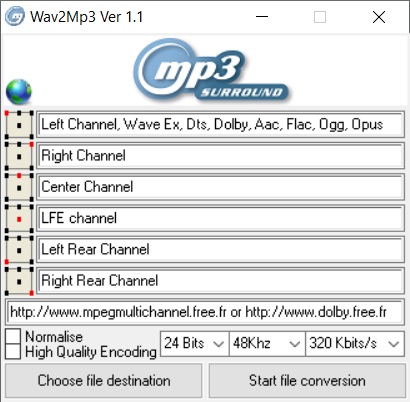Select the Right Rear Channel position button
410x402 pixels.
point(19,281)
